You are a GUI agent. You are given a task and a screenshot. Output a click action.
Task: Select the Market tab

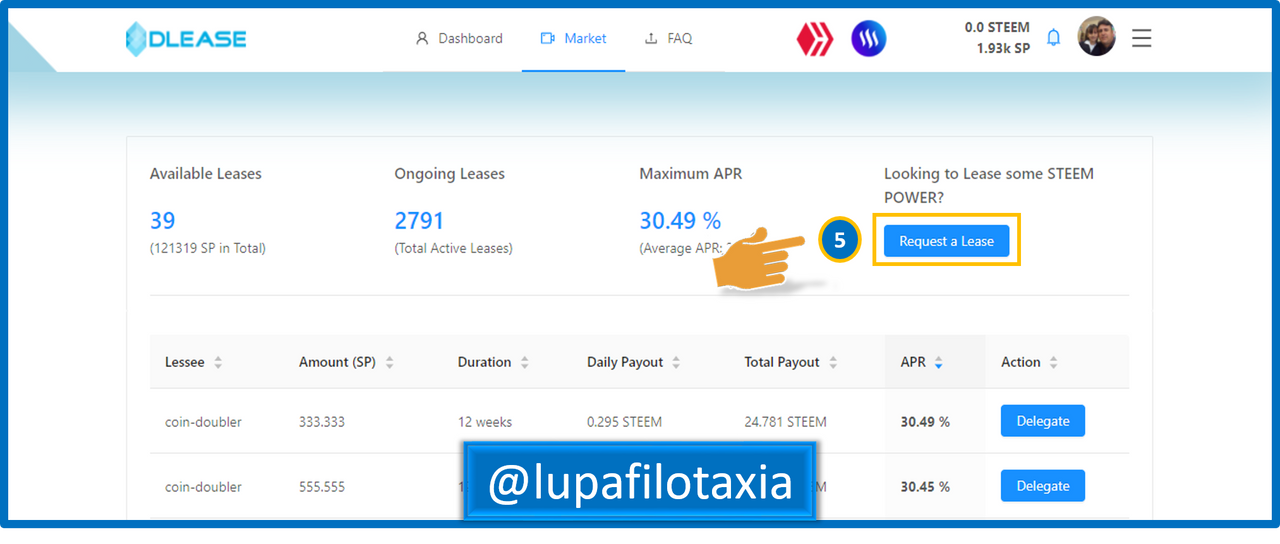[574, 38]
